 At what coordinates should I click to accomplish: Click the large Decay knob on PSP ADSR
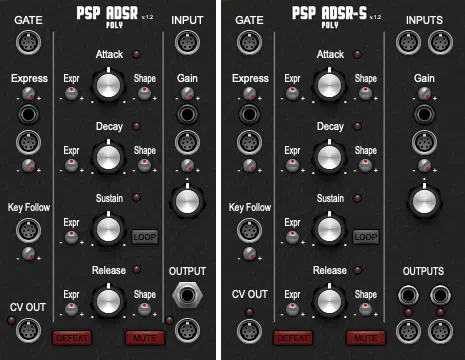click(x=108, y=157)
